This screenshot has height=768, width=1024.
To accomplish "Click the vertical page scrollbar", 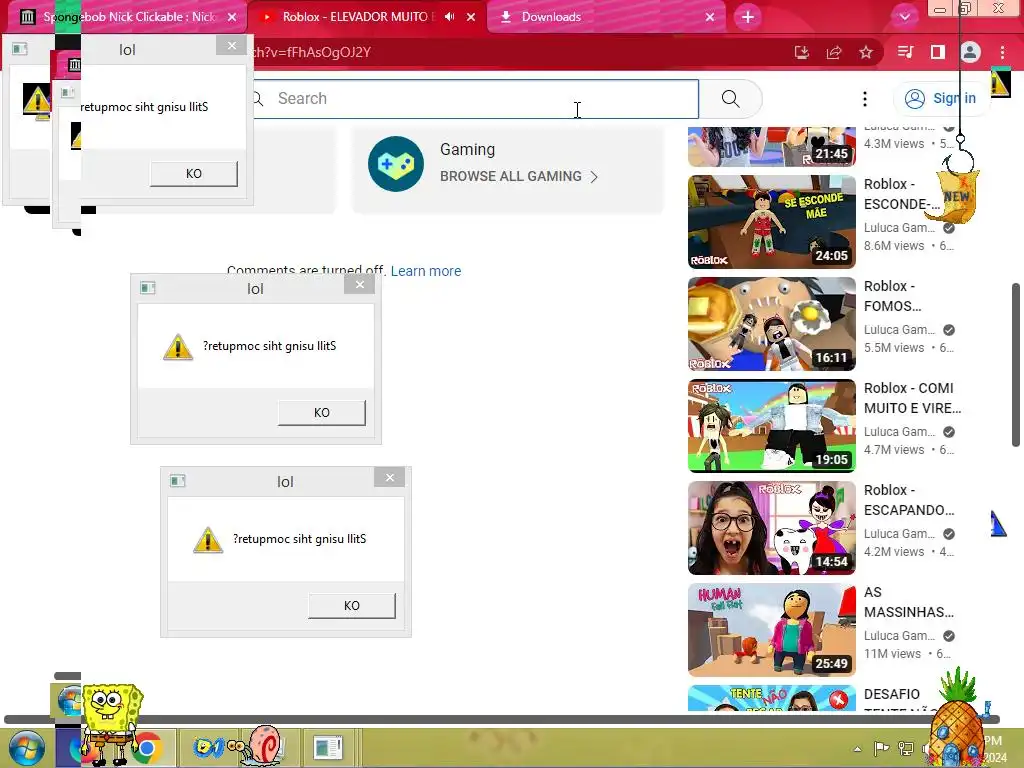I will [1016, 365].
